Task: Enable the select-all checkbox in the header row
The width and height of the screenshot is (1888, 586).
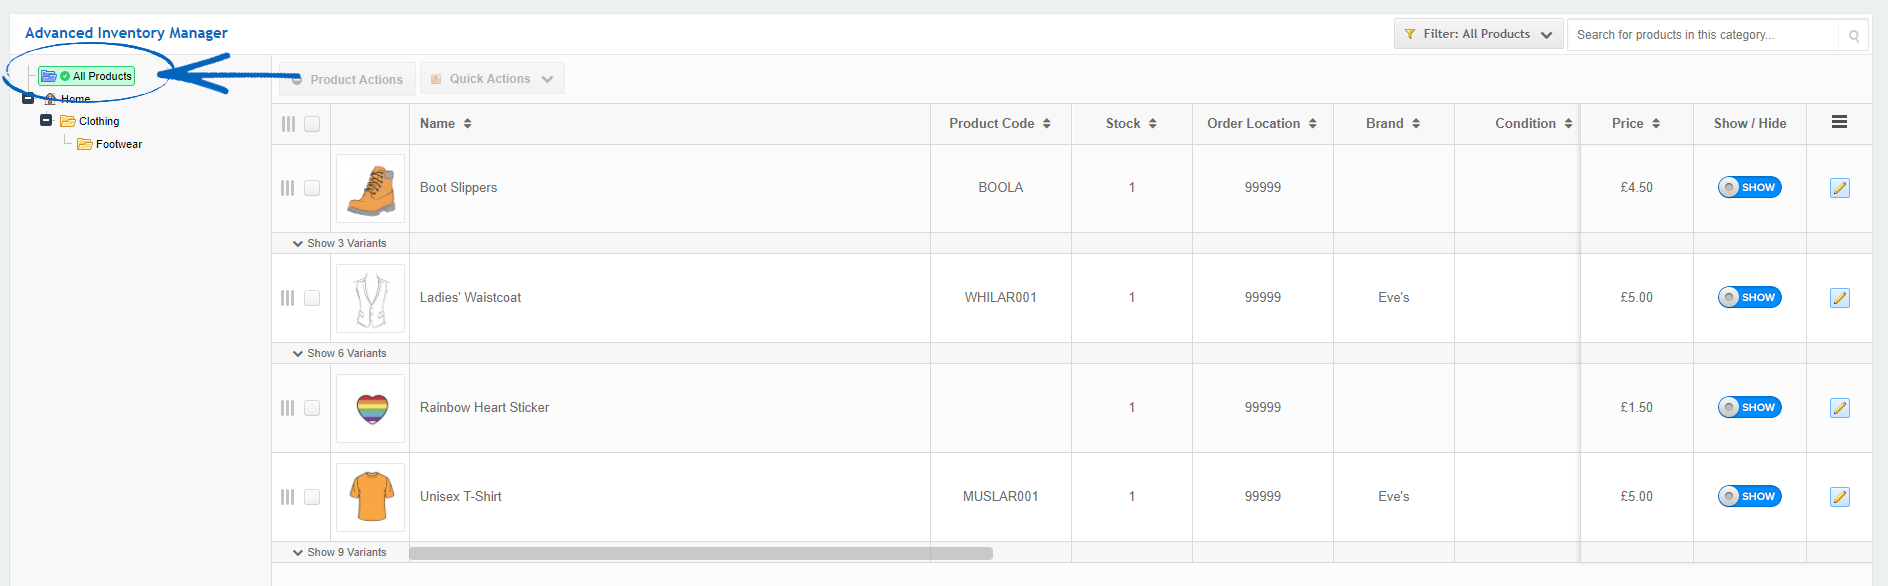Action: (x=311, y=123)
